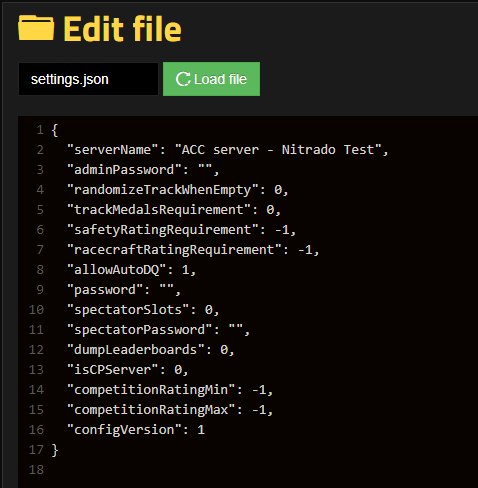
Task: Click the allowAutoDQ value 1
Action: [x=185, y=270]
